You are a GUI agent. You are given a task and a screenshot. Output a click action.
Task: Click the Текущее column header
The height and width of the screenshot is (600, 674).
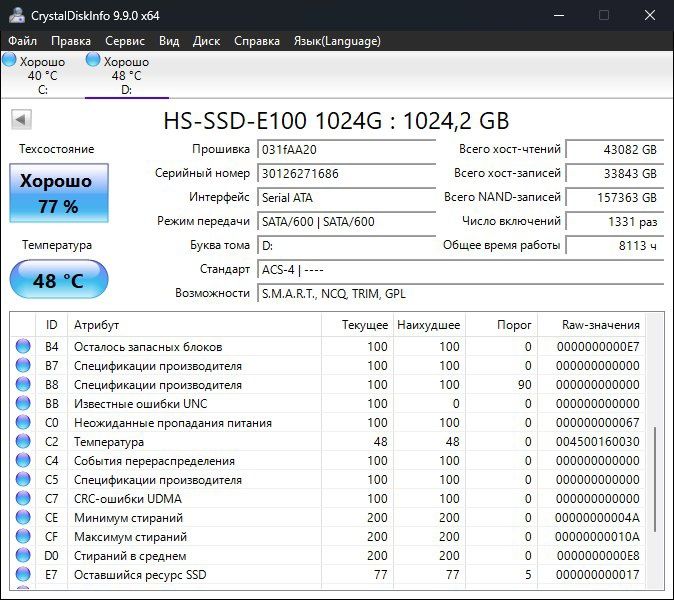tap(357, 325)
